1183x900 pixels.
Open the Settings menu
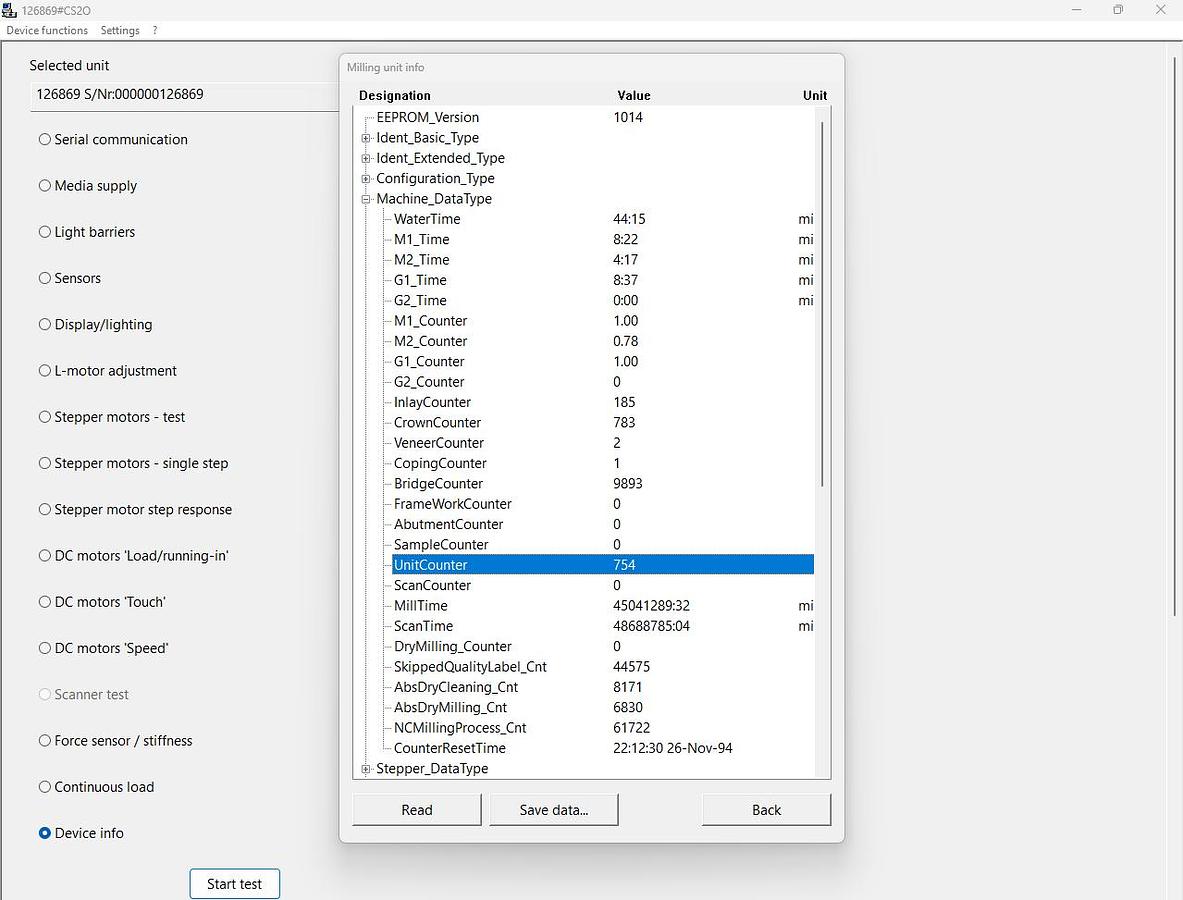pos(120,30)
